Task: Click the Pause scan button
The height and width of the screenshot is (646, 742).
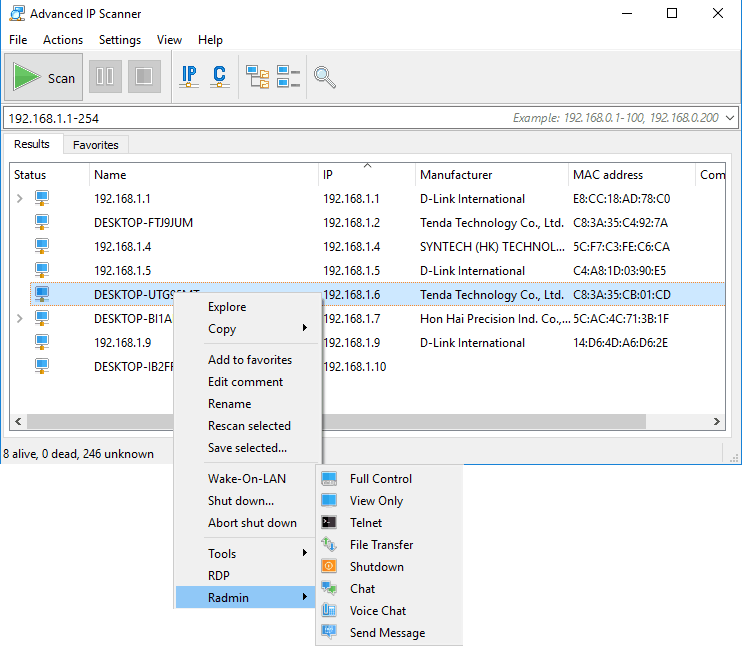Action: 105,76
